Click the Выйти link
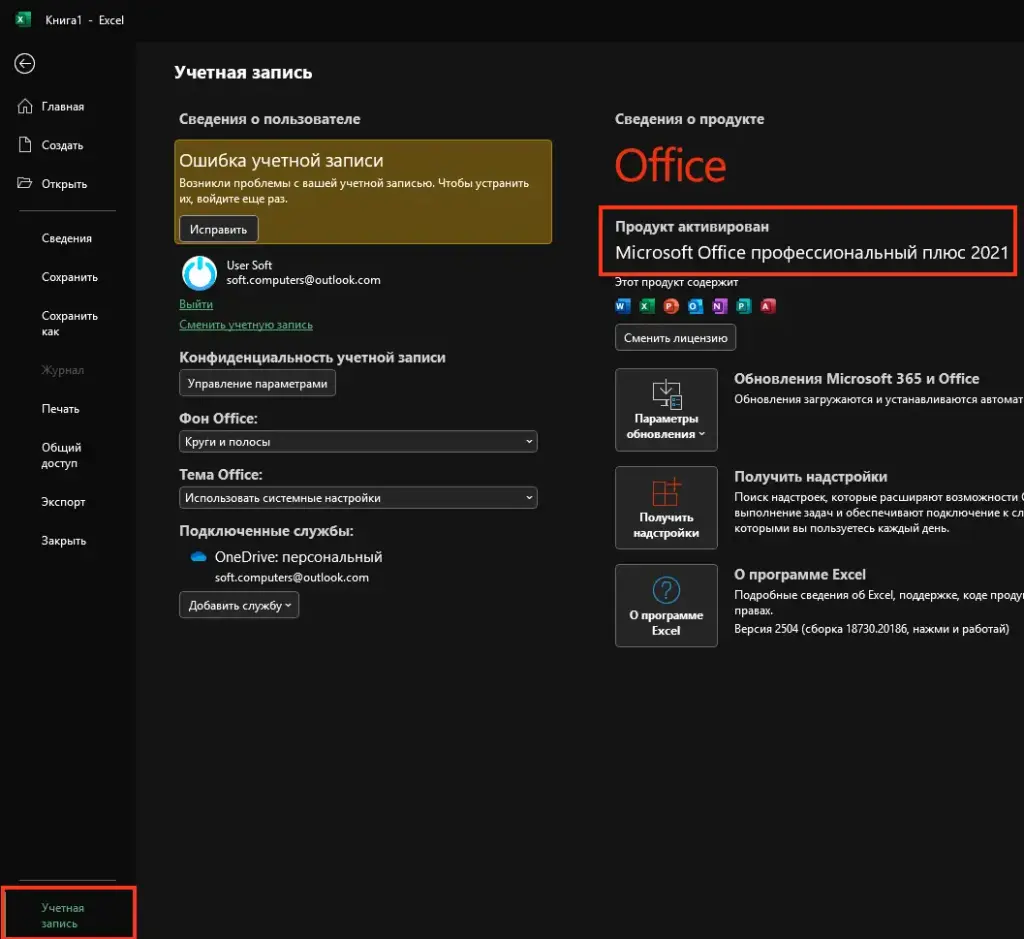Image resolution: width=1024 pixels, height=939 pixels. click(x=196, y=304)
